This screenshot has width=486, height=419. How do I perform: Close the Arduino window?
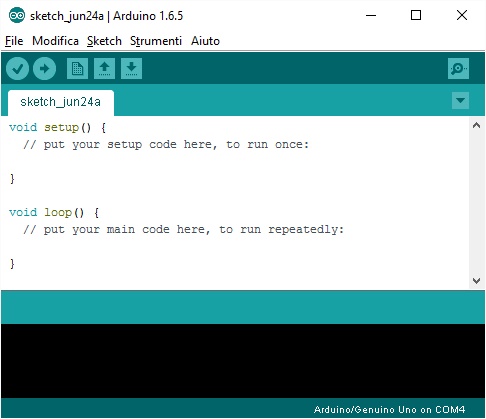click(462, 15)
